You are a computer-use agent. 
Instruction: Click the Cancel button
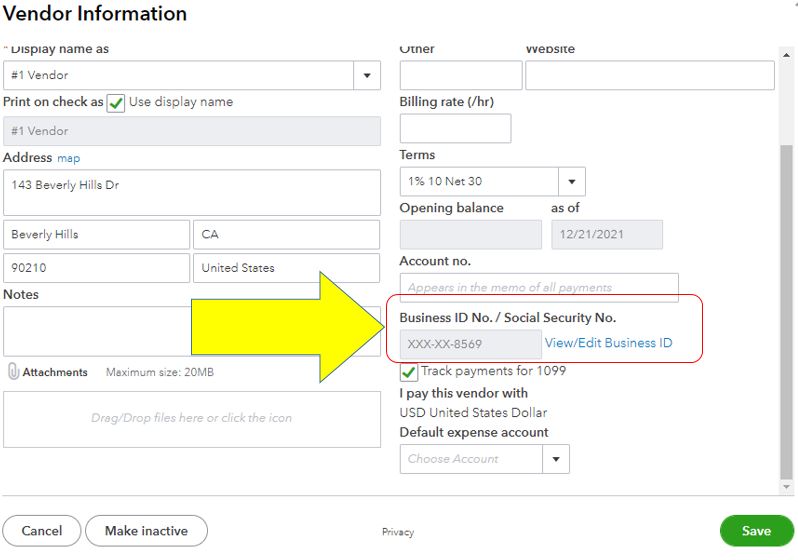(x=42, y=531)
